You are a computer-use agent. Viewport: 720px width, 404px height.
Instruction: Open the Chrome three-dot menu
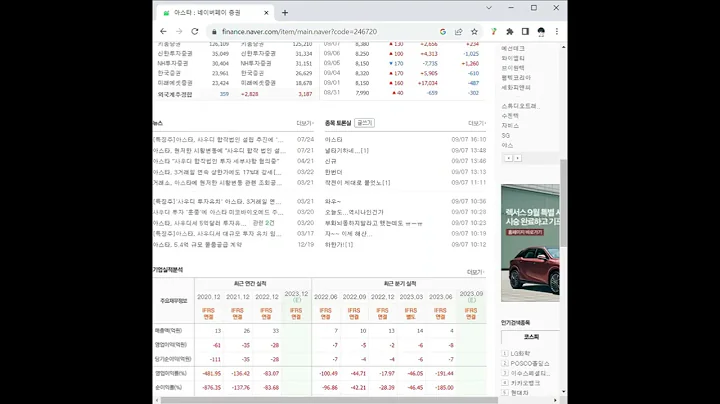pyautogui.click(x=557, y=32)
